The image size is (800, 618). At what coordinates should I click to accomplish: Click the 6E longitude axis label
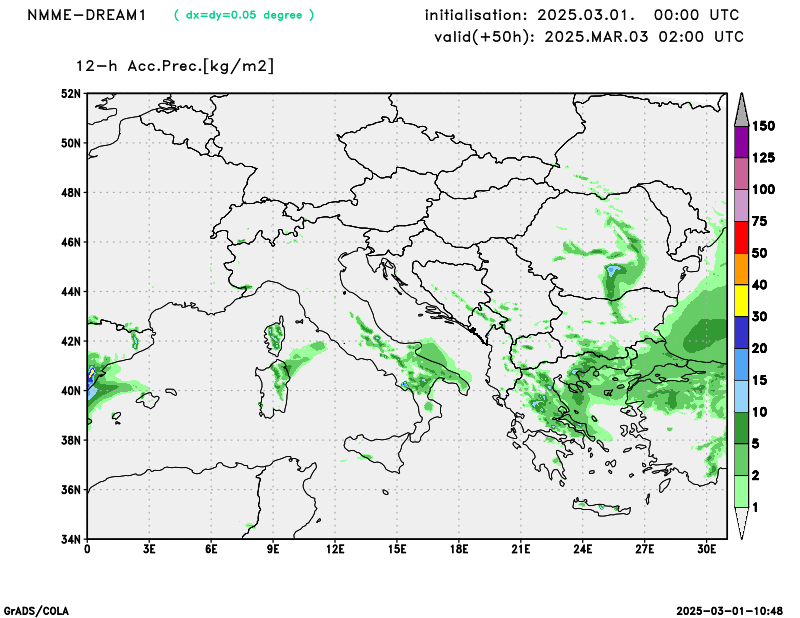(x=211, y=550)
